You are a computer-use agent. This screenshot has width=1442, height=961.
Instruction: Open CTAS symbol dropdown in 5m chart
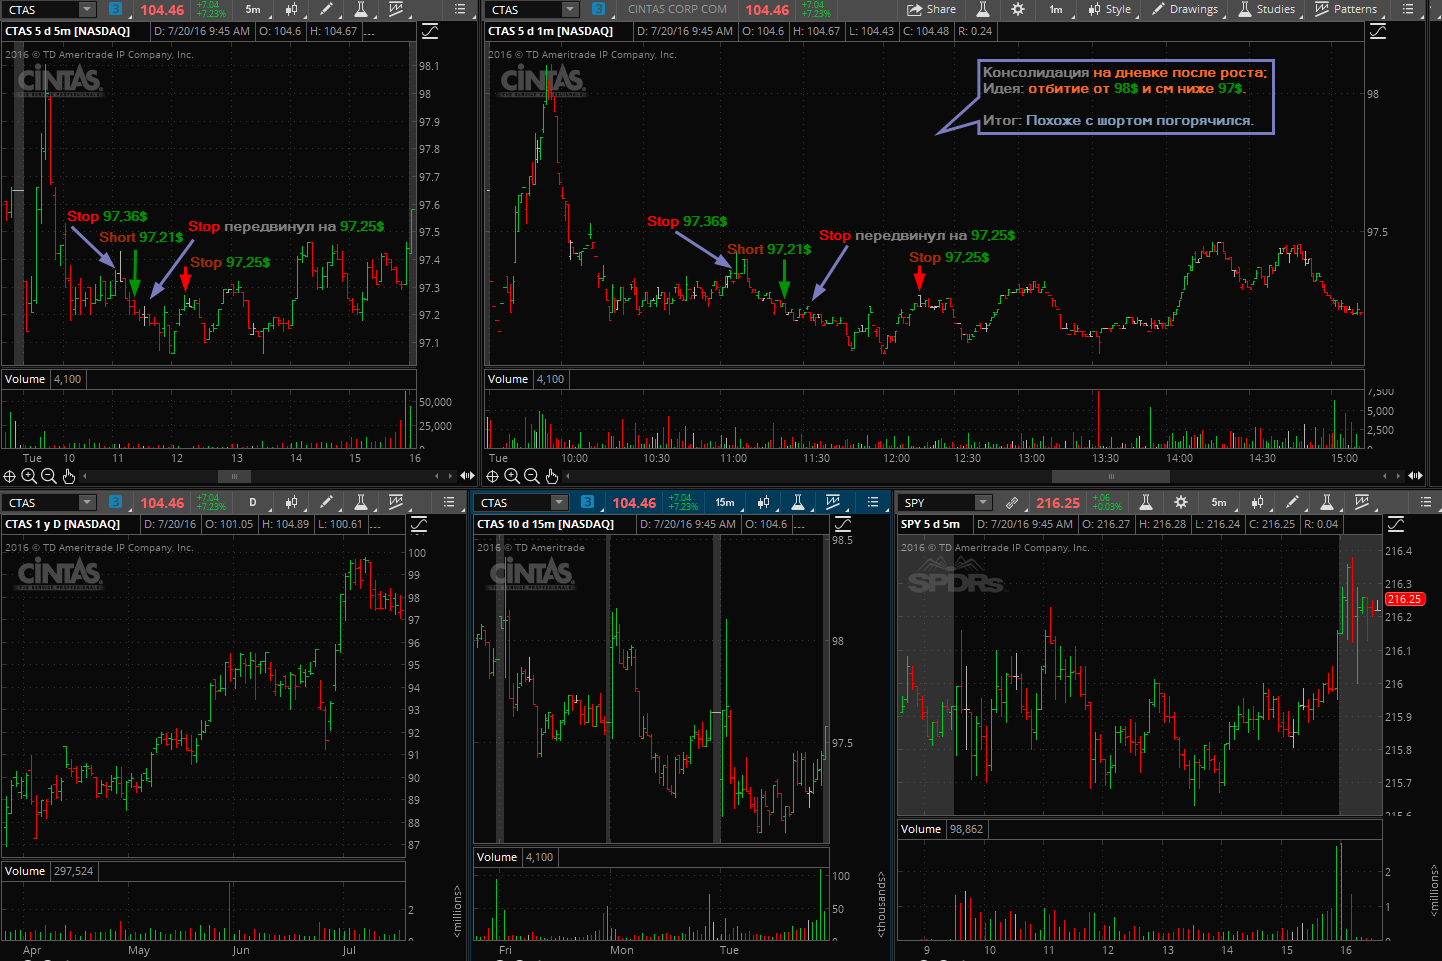(86, 9)
